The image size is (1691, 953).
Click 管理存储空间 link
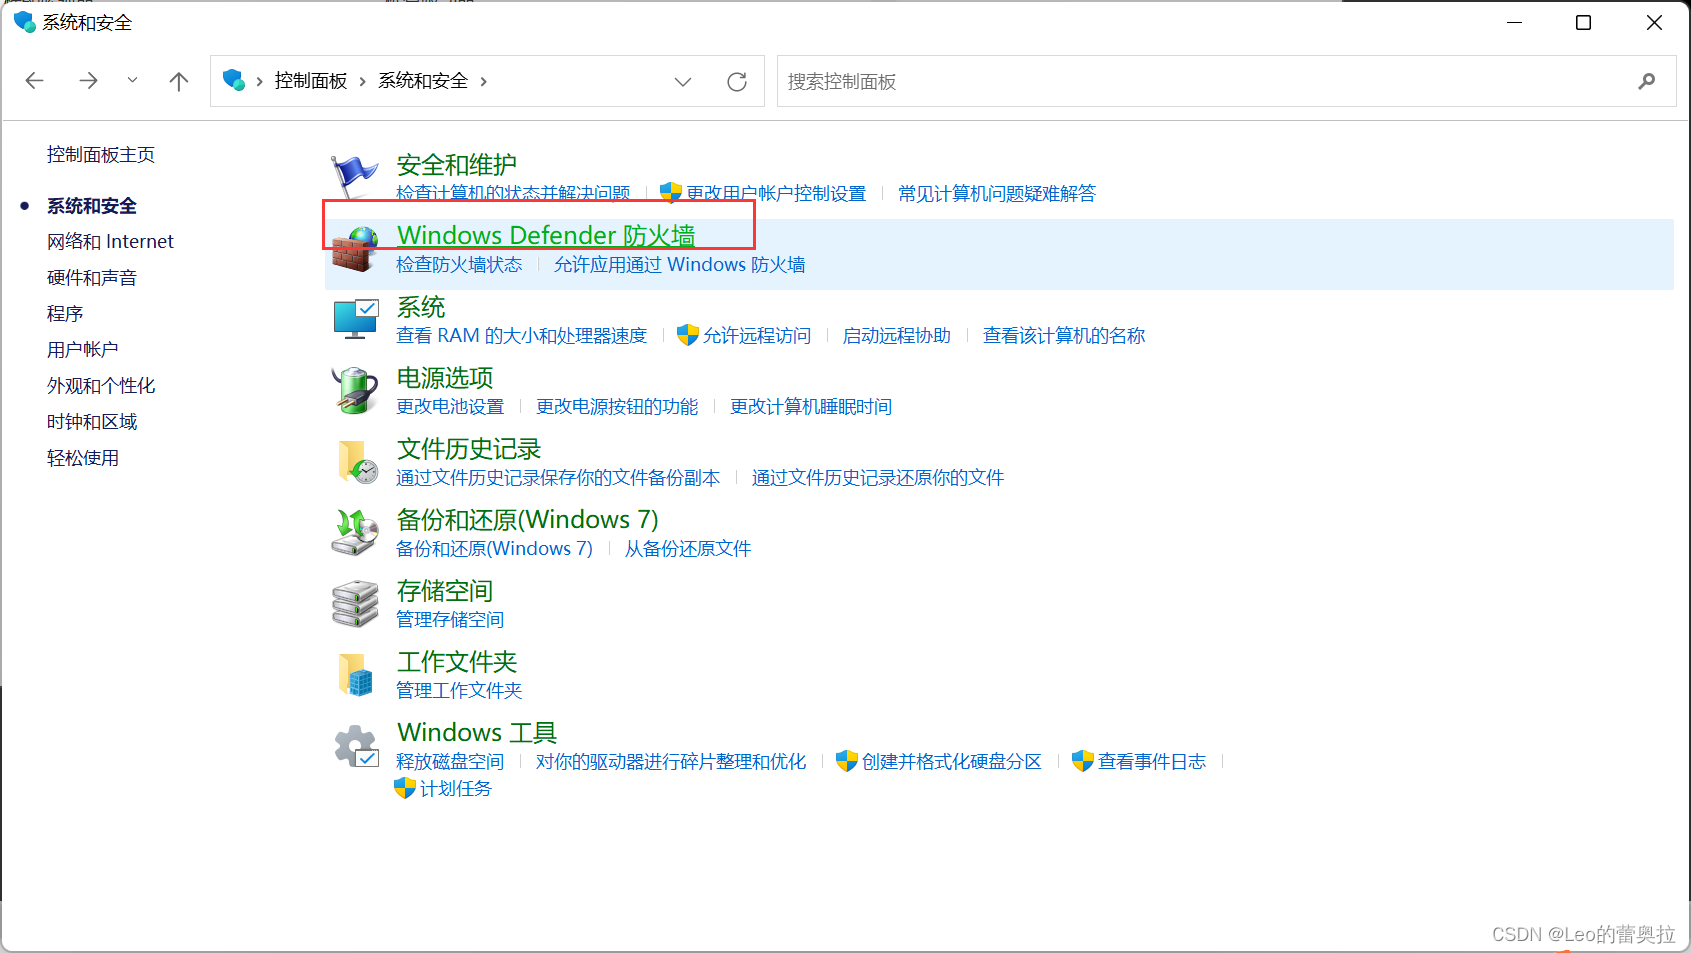[x=450, y=619]
